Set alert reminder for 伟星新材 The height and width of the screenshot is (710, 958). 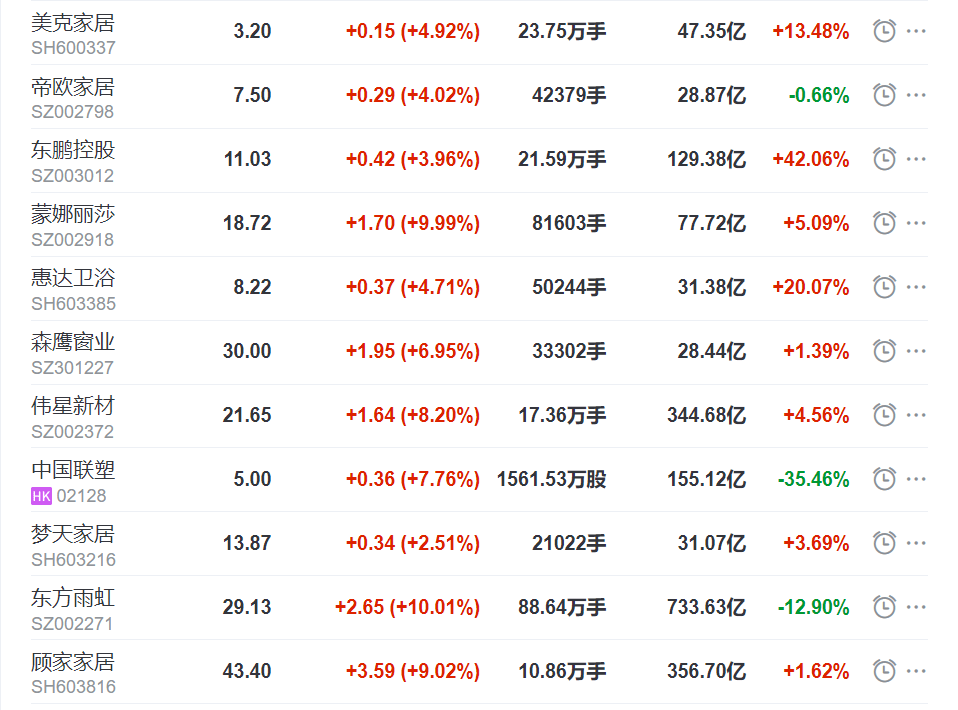pos(884,415)
